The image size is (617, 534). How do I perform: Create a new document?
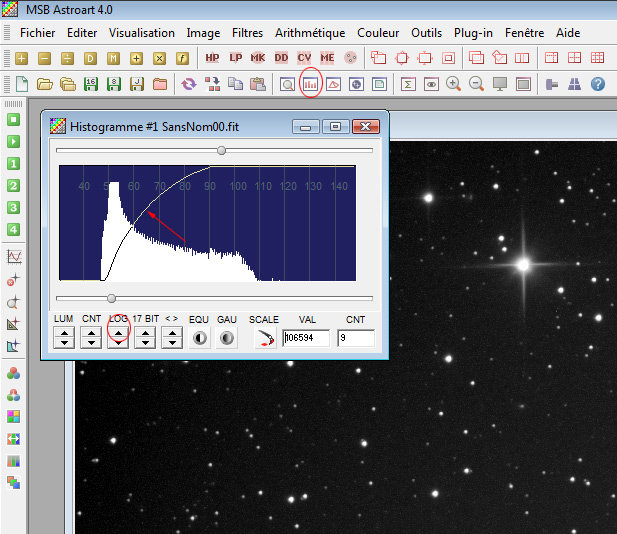[22, 84]
